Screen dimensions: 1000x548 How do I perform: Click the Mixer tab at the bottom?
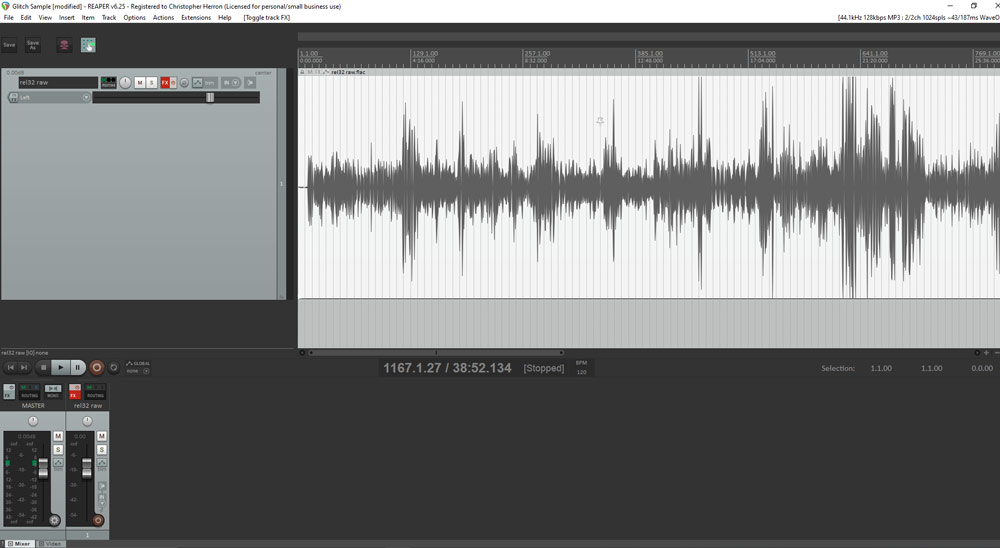pos(19,543)
